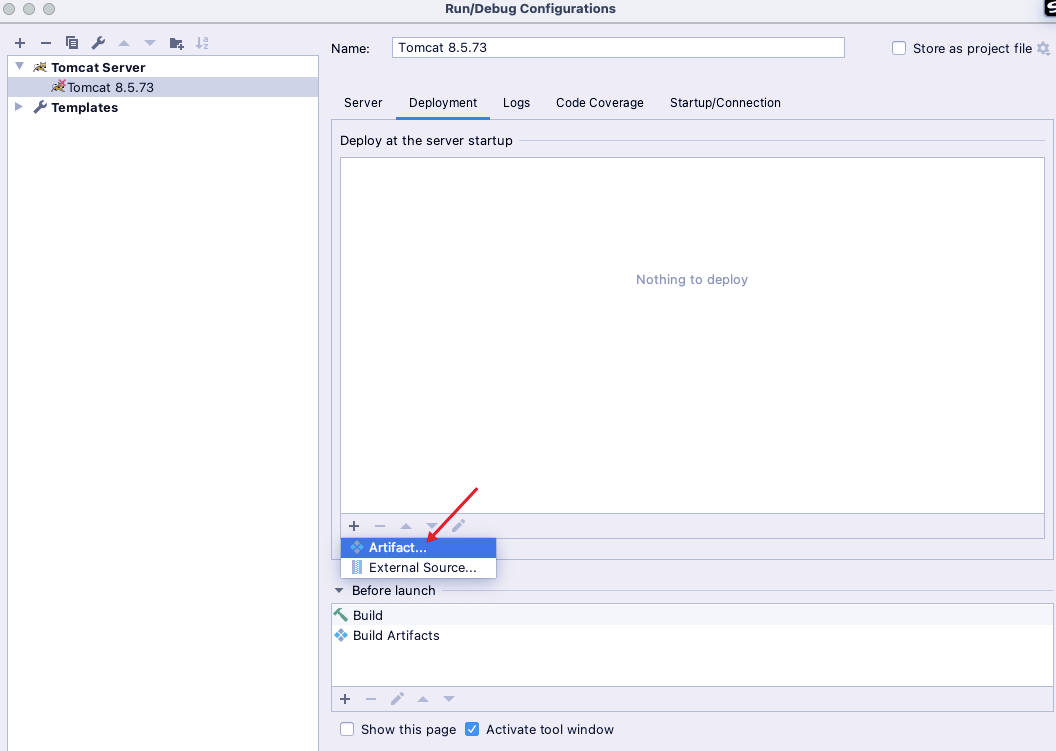Remove Before launch task with minus
The height and width of the screenshot is (751, 1056).
(371, 699)
